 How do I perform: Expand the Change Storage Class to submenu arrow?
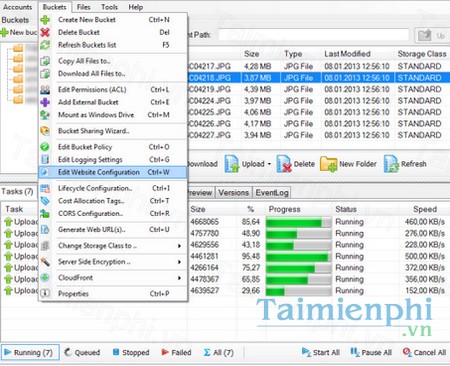tap(179, 246)
